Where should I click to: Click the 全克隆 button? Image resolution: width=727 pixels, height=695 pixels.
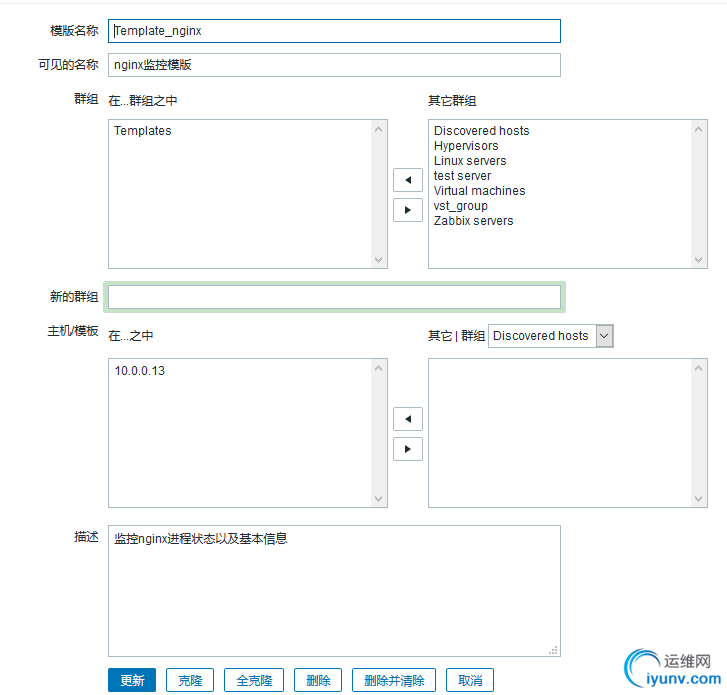[x=254, y=680]
